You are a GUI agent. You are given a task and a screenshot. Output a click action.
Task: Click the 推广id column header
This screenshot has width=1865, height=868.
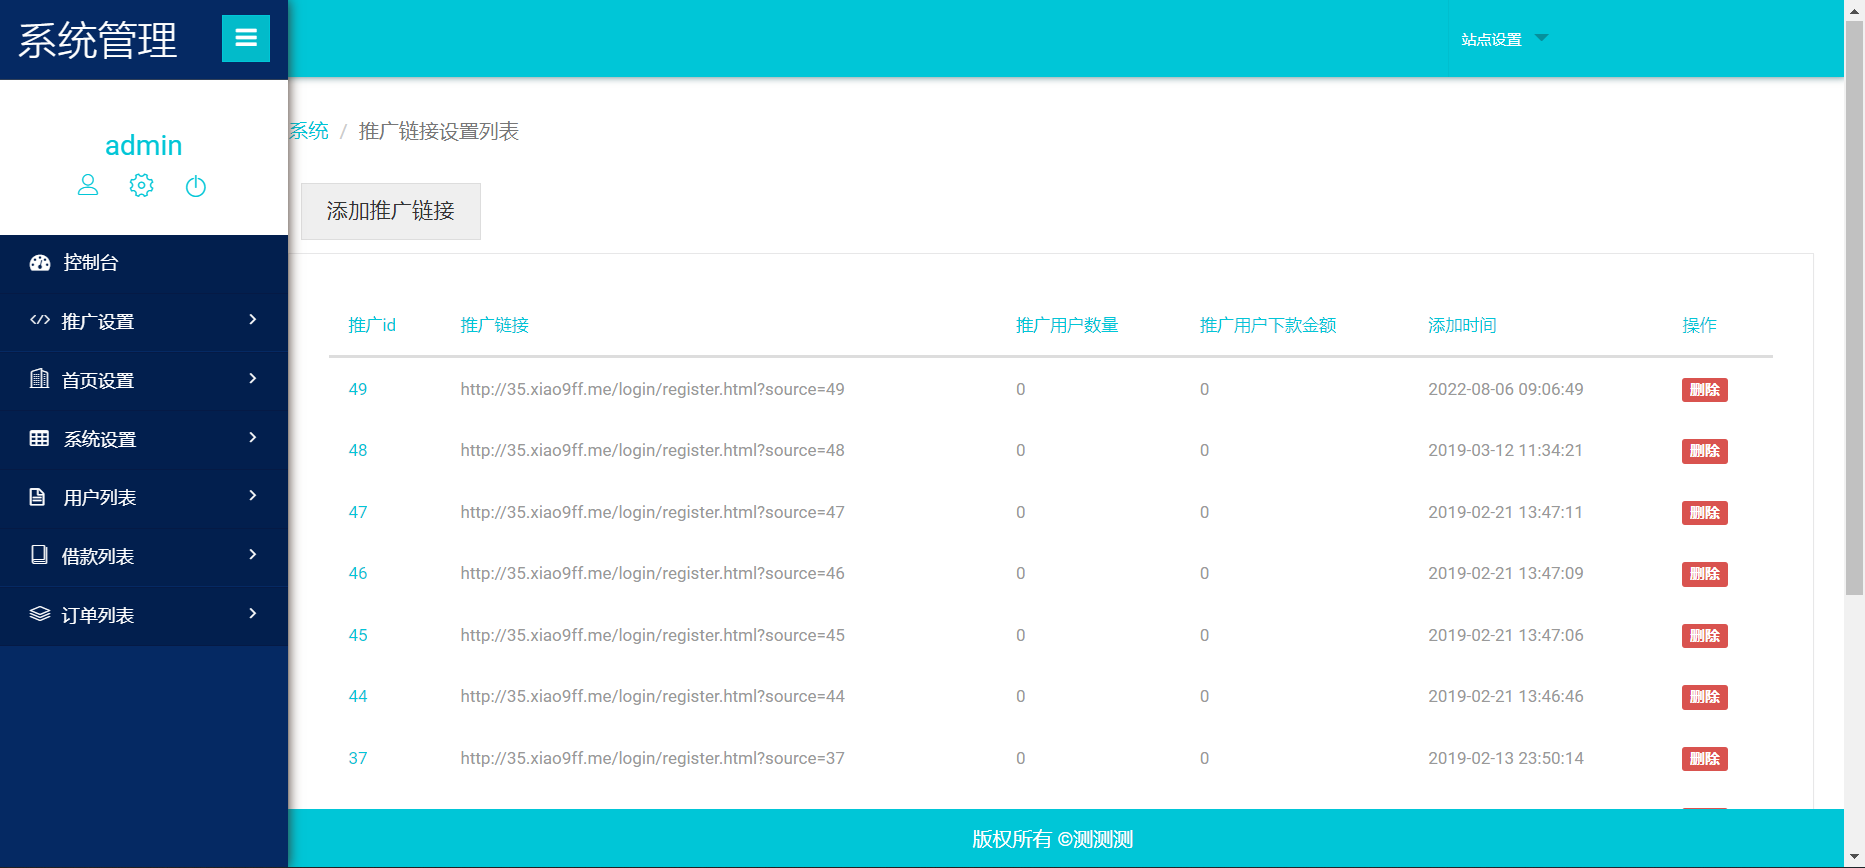coord(372,325)
